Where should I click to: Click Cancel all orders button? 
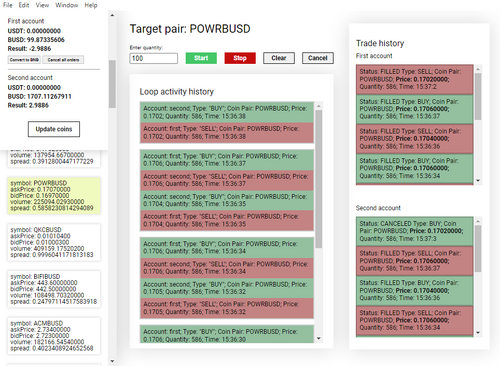coord(63,60)
